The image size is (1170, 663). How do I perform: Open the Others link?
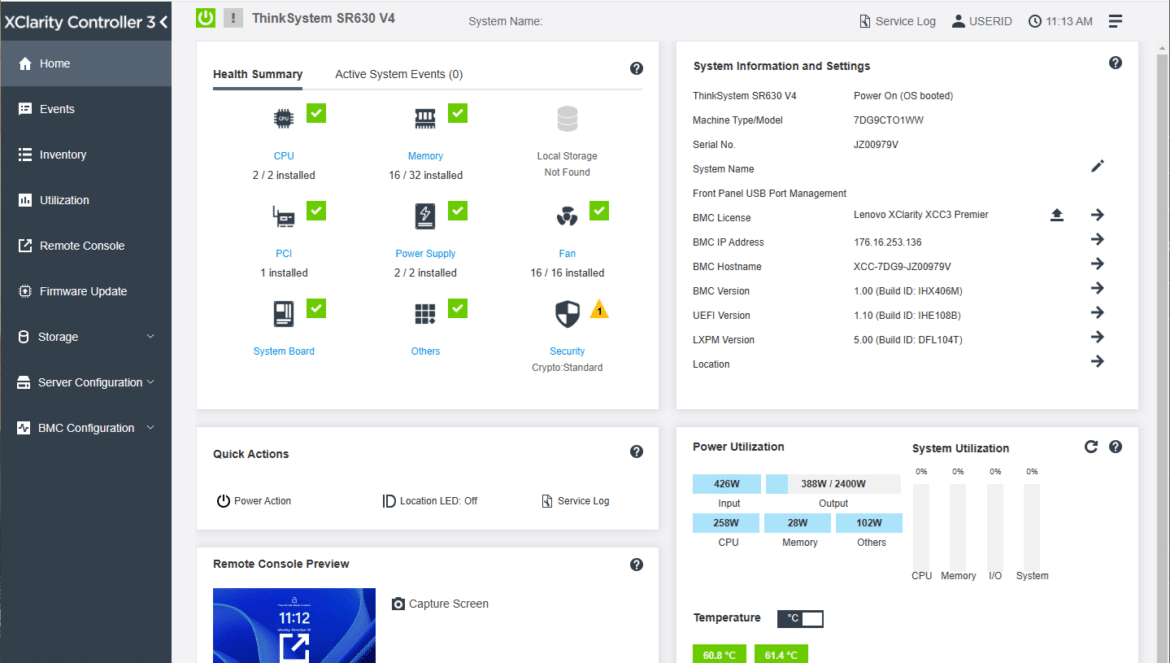(x=425, y=351)
